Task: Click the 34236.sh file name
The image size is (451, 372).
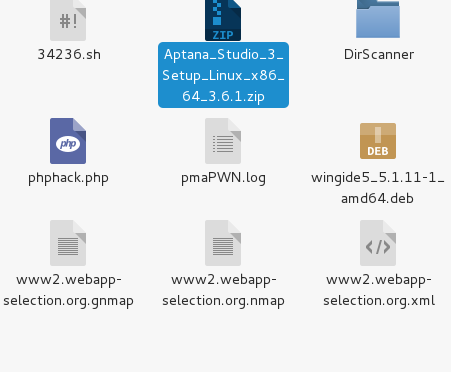Action: [69, 54]
